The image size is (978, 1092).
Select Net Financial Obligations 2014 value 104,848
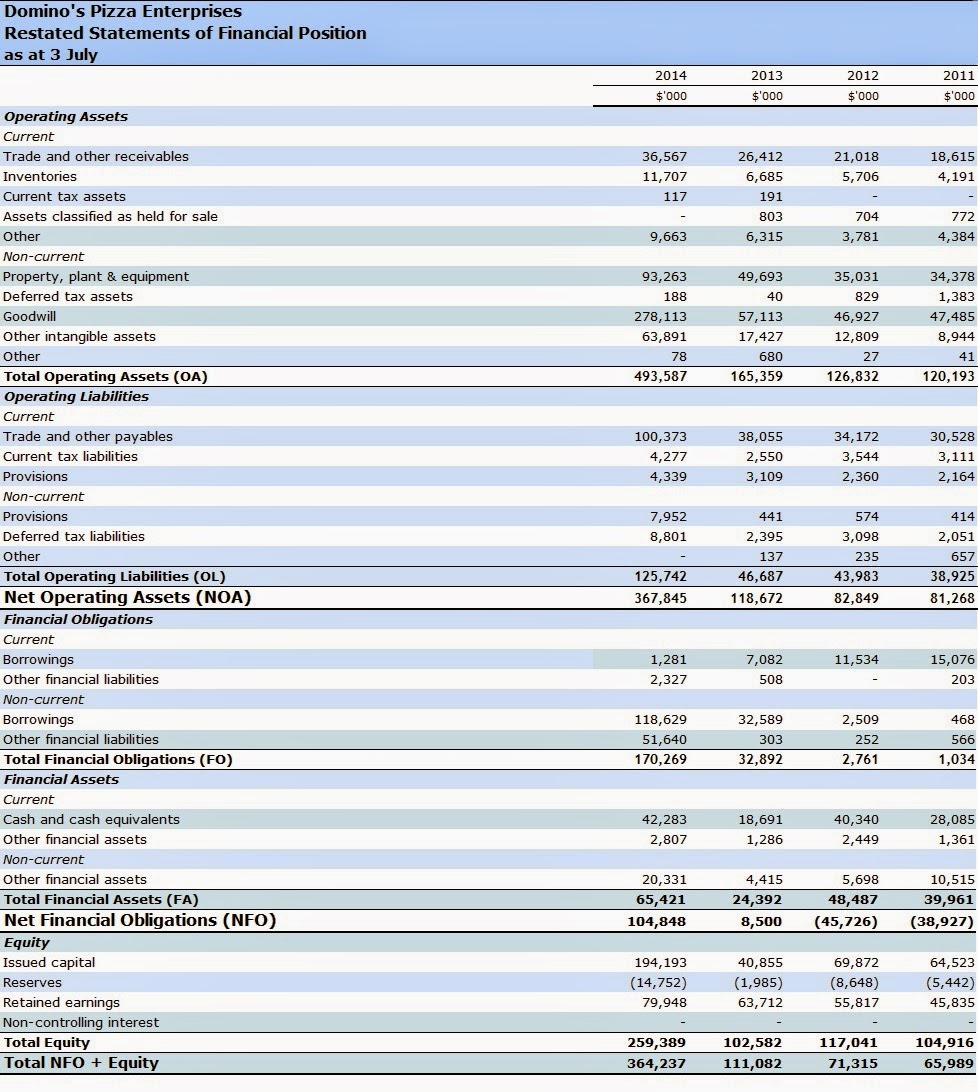[657, 921]
